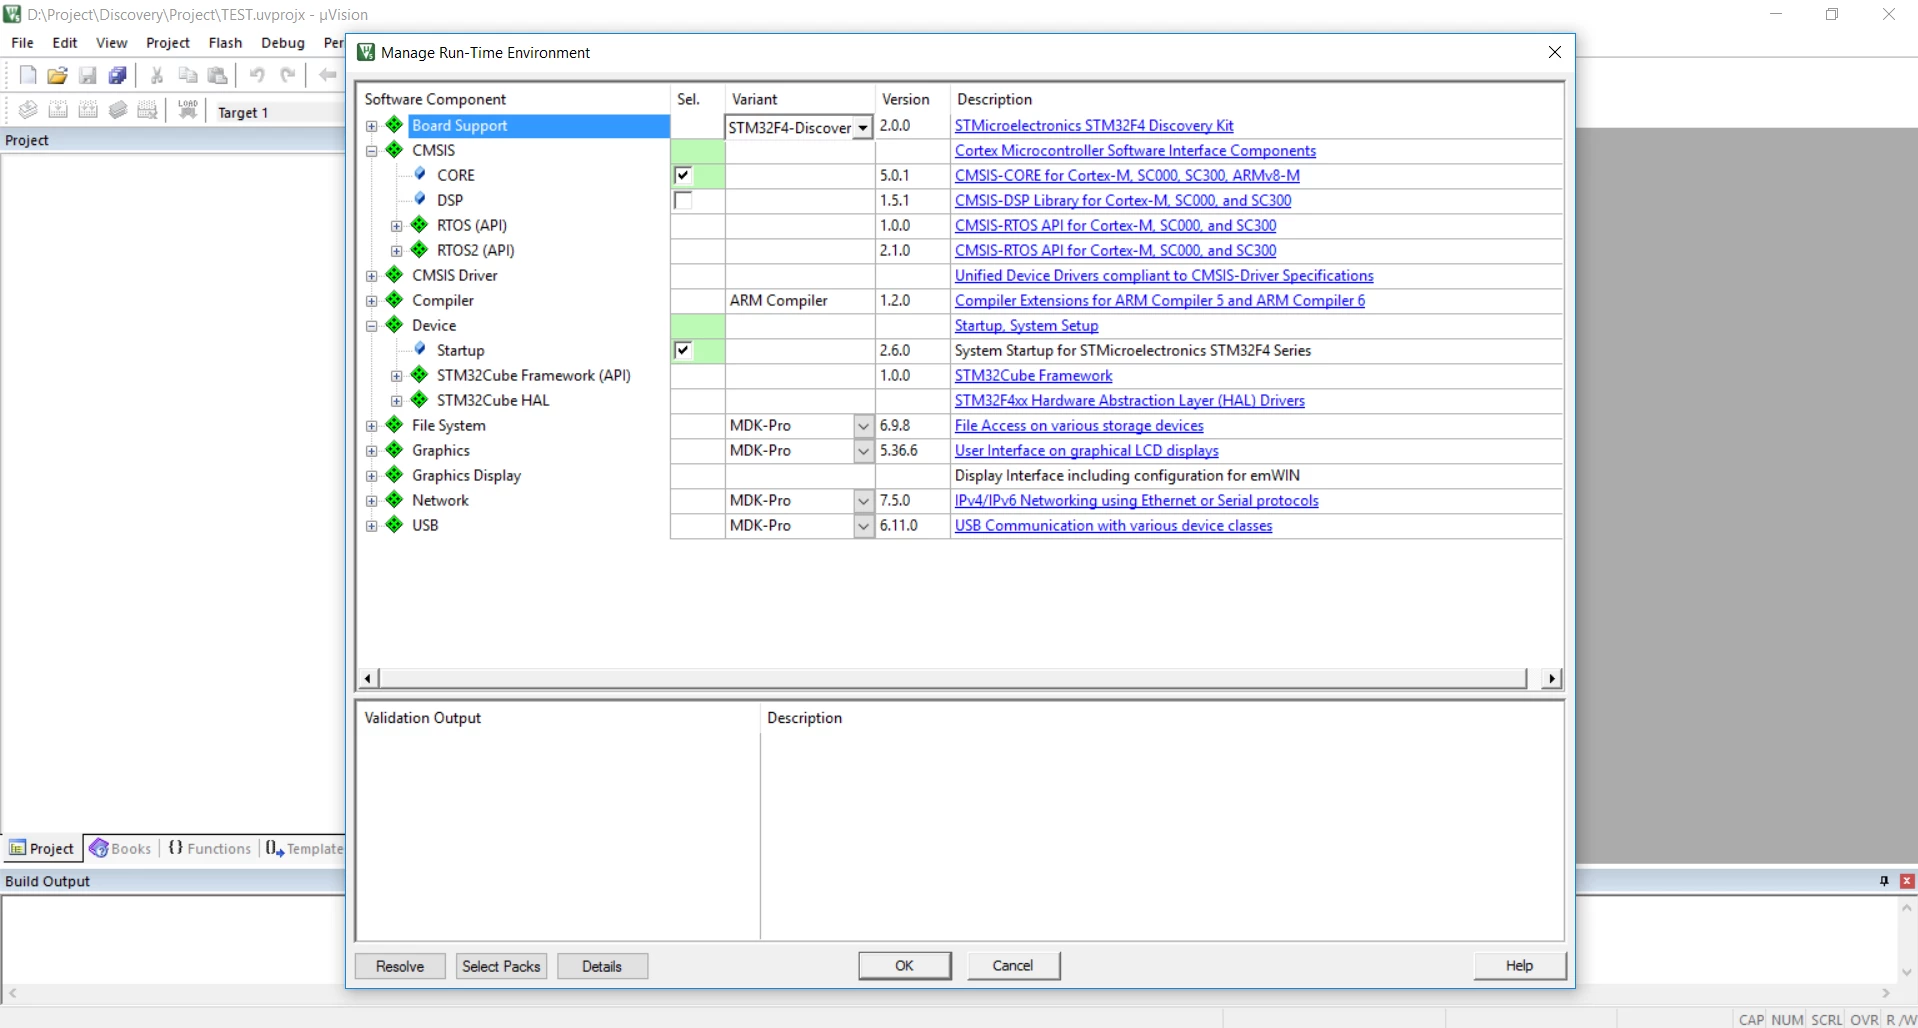
Task: Click the Cut scissors icon
Action: point(157,75)
